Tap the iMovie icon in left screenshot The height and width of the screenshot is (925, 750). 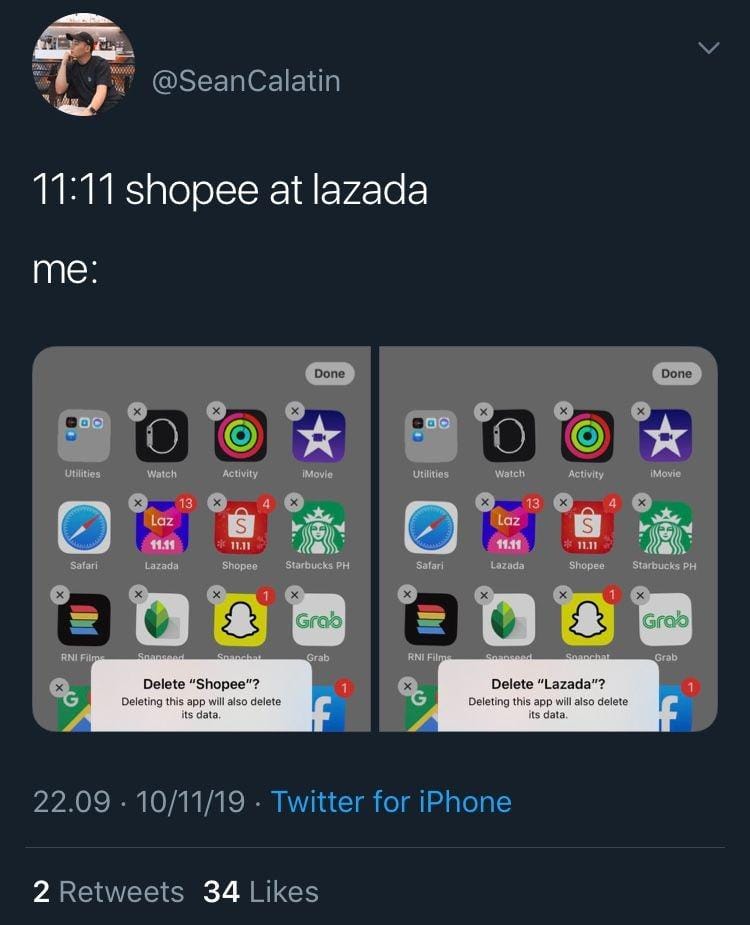tap(319, 436)
